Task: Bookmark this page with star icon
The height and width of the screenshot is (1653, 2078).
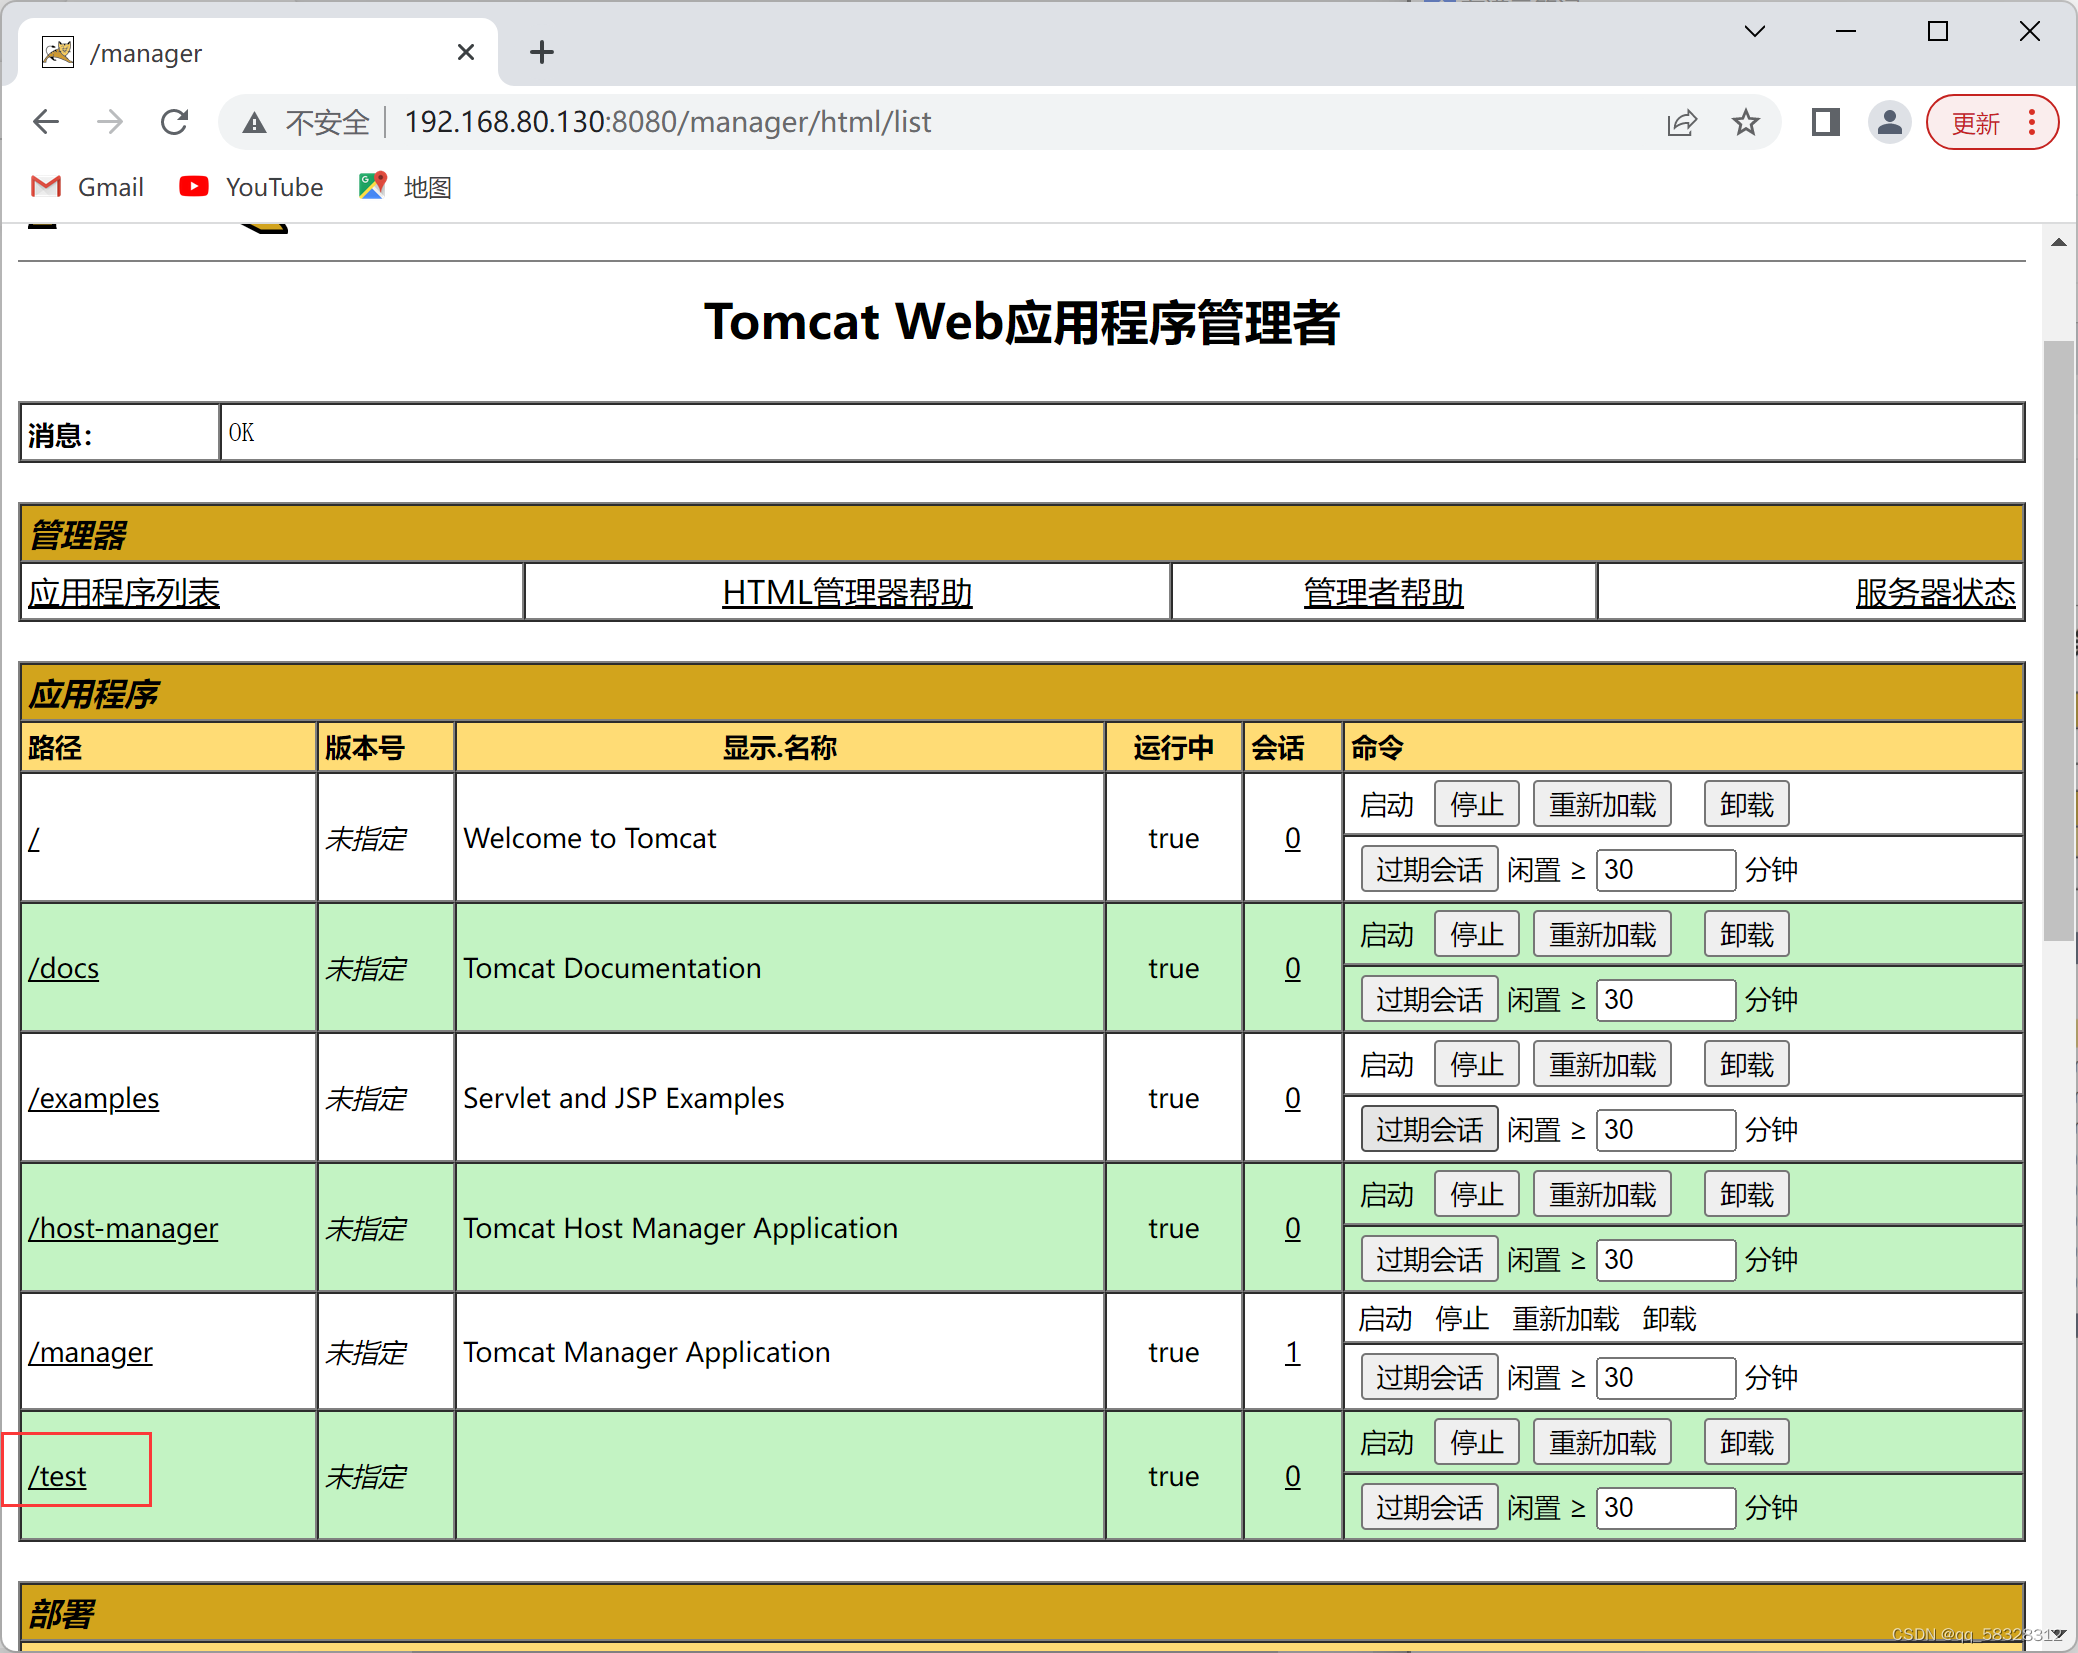Action: 1745,122
